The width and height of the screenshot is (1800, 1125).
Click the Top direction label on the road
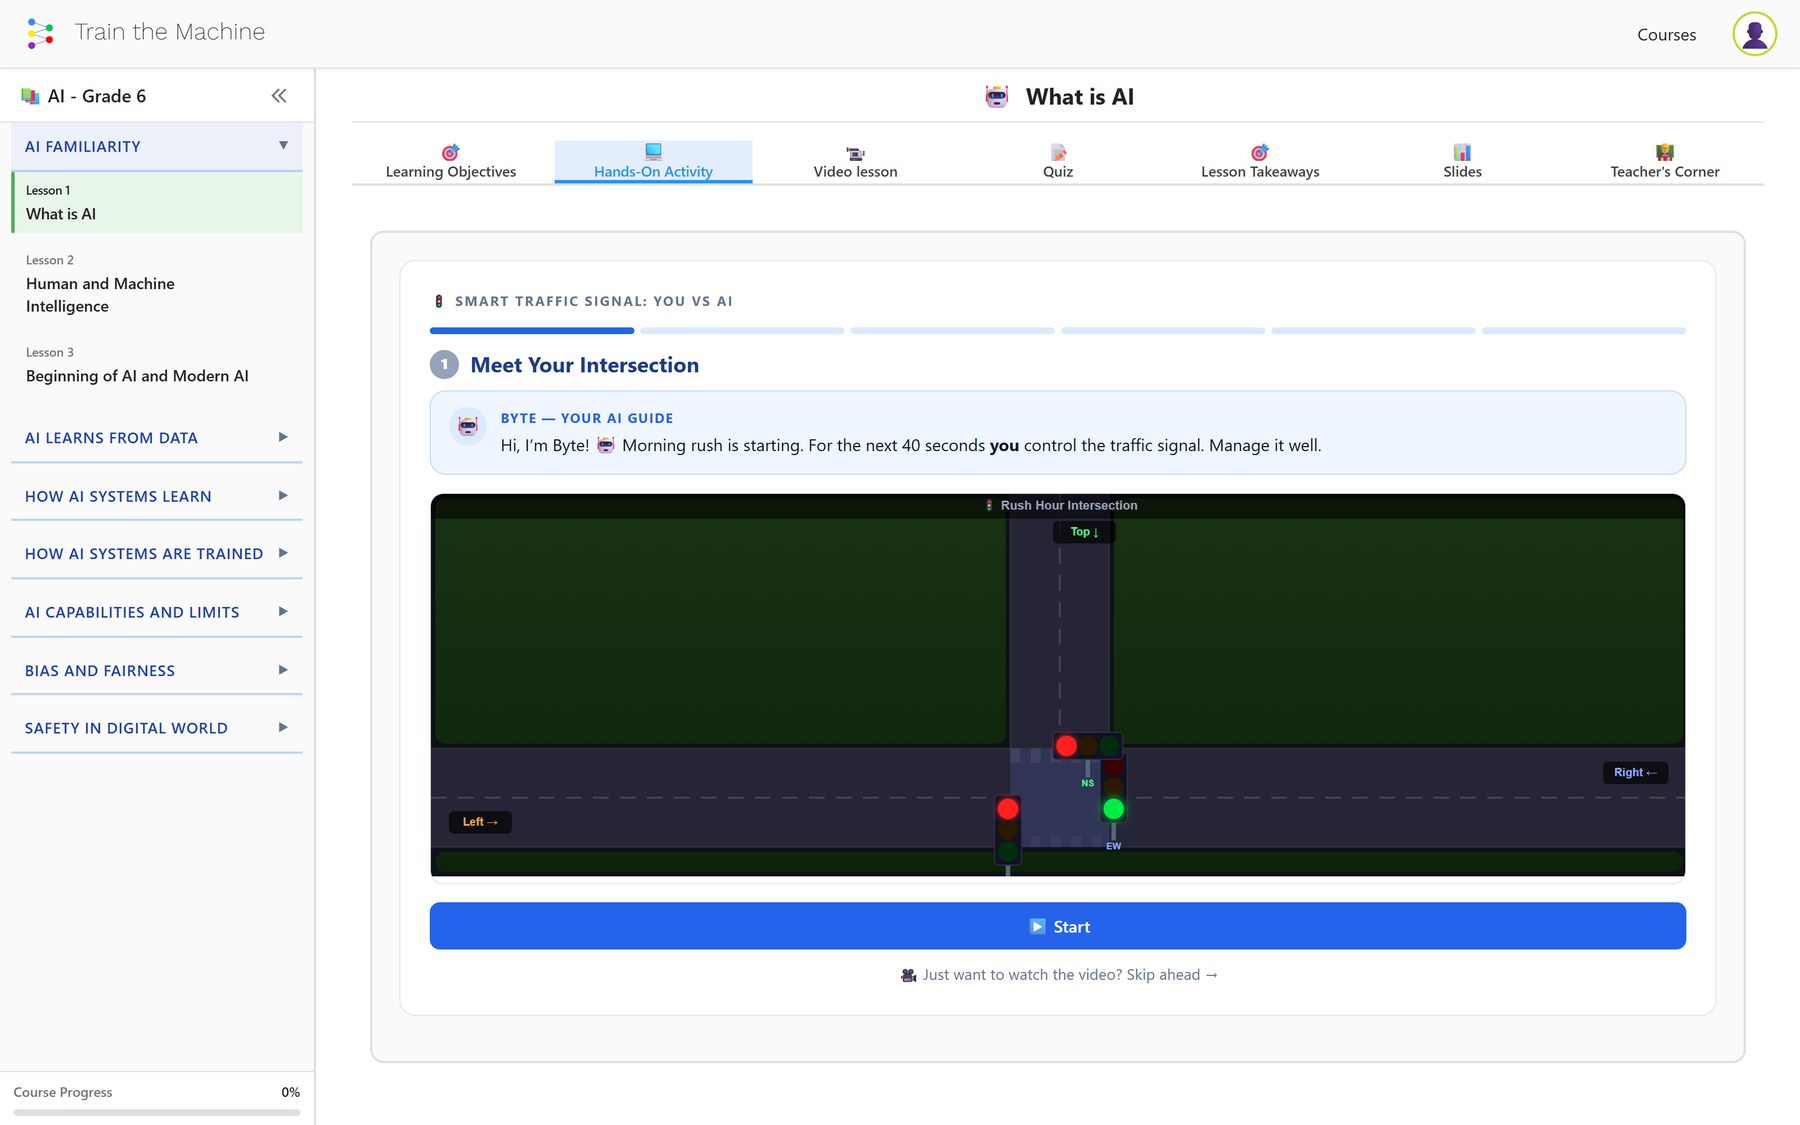coord(1084,532)
